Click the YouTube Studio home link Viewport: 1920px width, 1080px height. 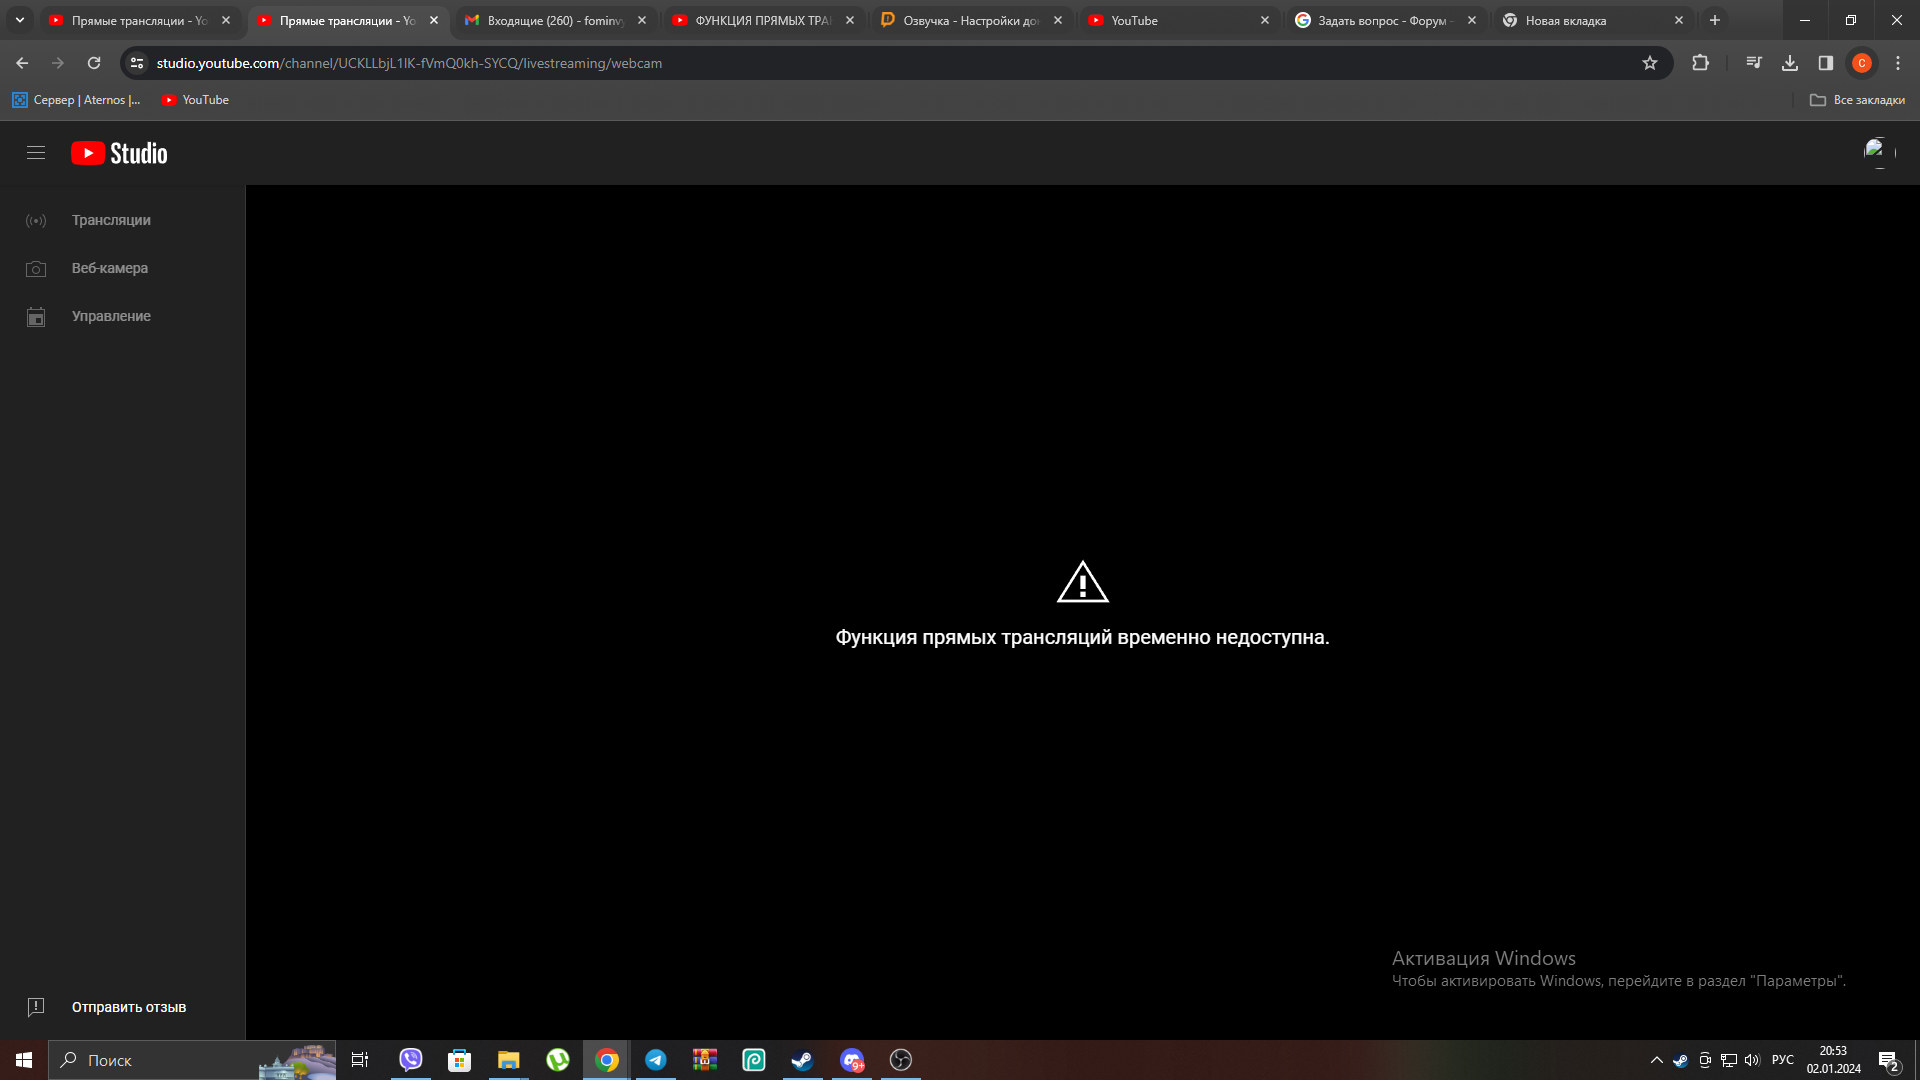[x=119, y=152]
